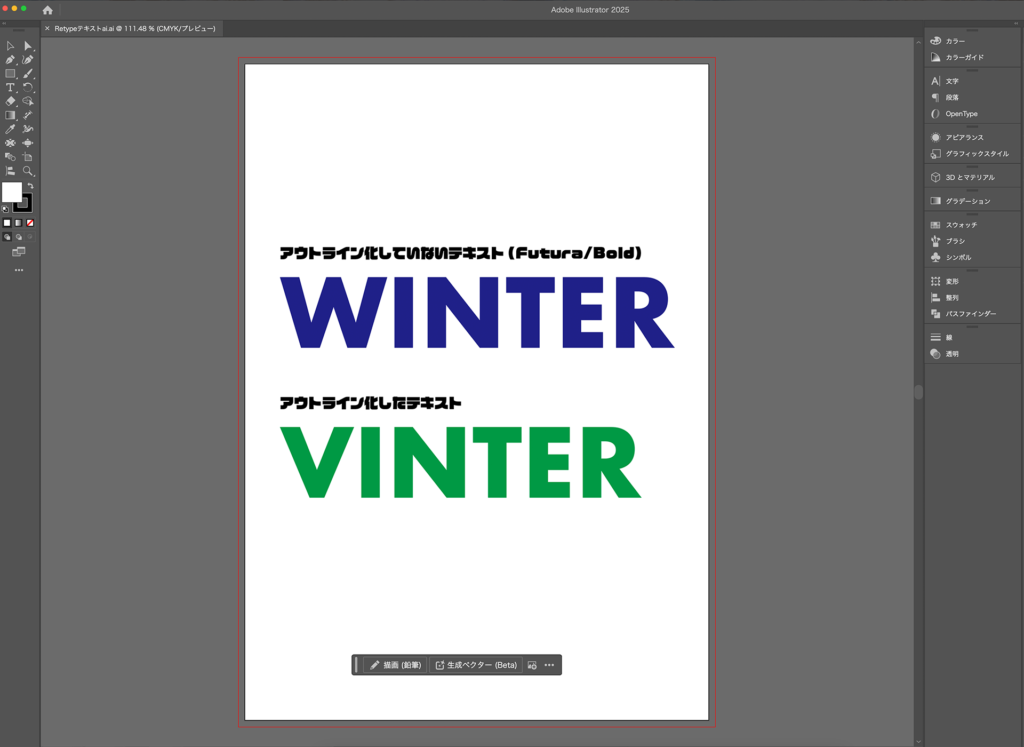The width and height of the screenshot is (1024, 747).
Task: Click the アウトライン化したテキスト heading
Action: (x=370, y=403)
